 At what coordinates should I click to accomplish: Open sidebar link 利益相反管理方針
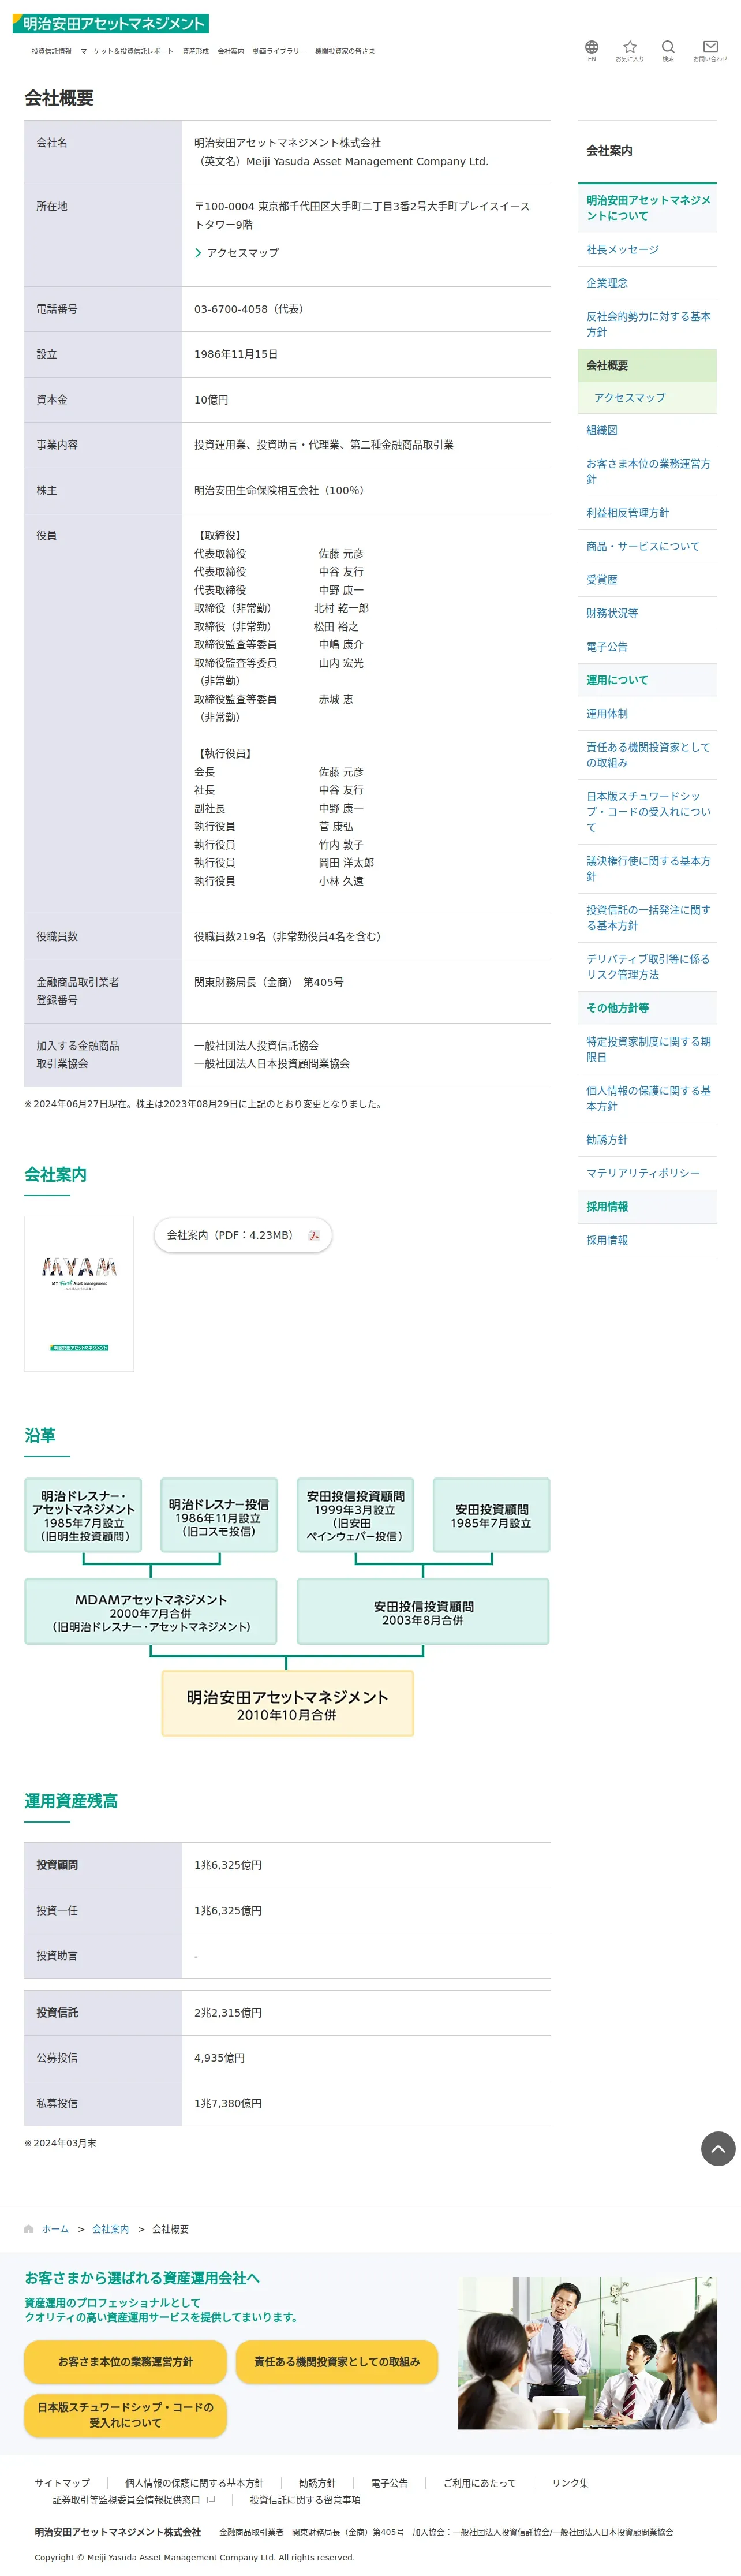coord(647,513)
